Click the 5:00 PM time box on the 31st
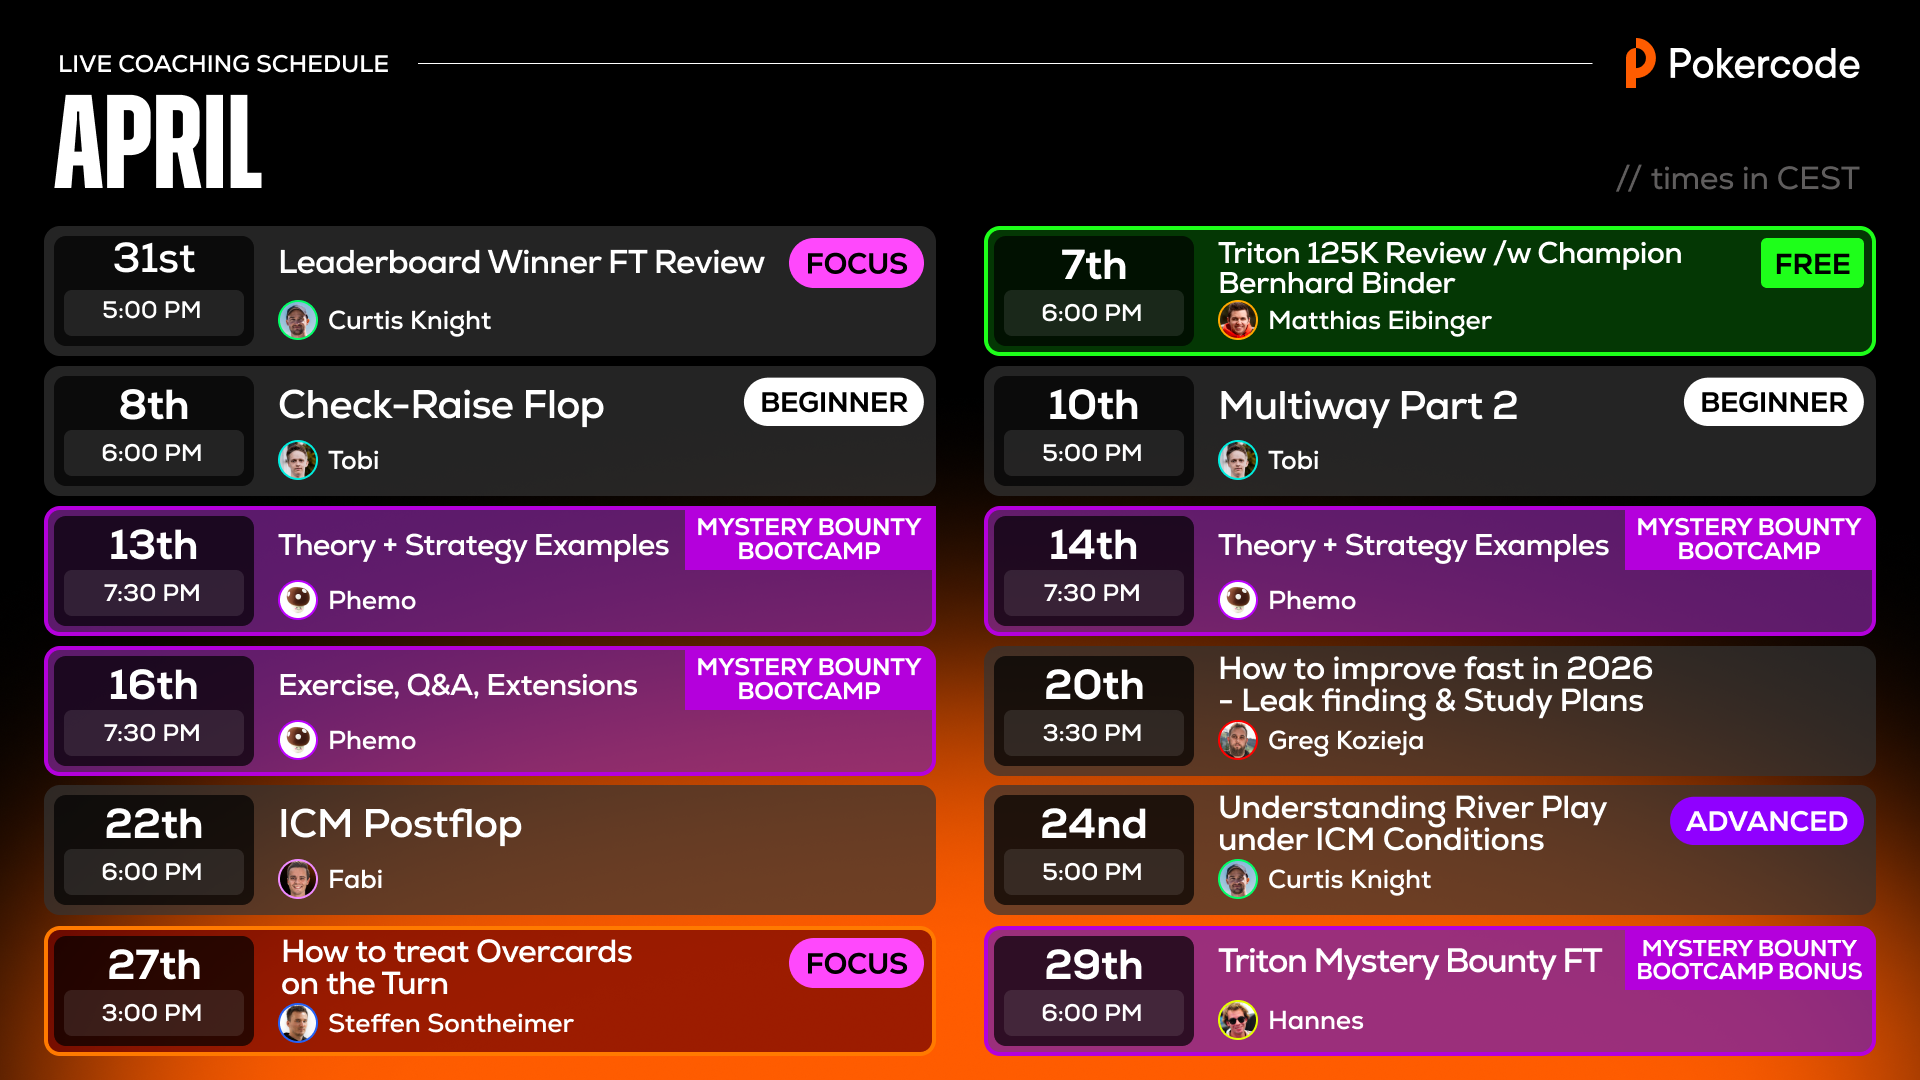 (154, 310)
